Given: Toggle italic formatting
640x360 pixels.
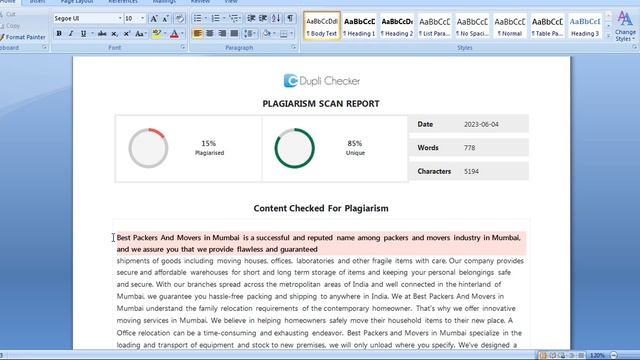Looking at the screenshot, I should pos(71,33).
